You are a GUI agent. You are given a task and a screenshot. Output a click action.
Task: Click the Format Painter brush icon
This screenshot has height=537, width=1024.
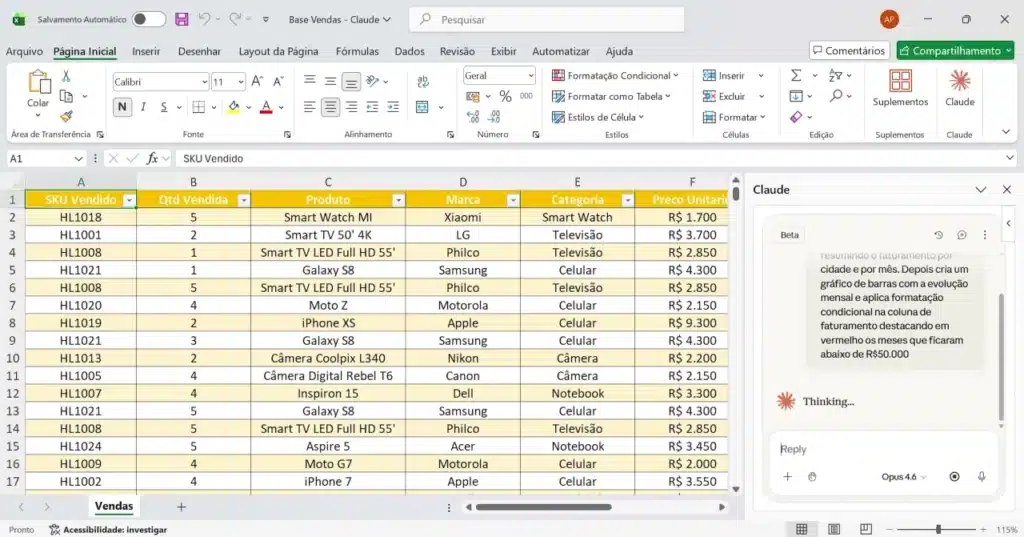[66, 116]
